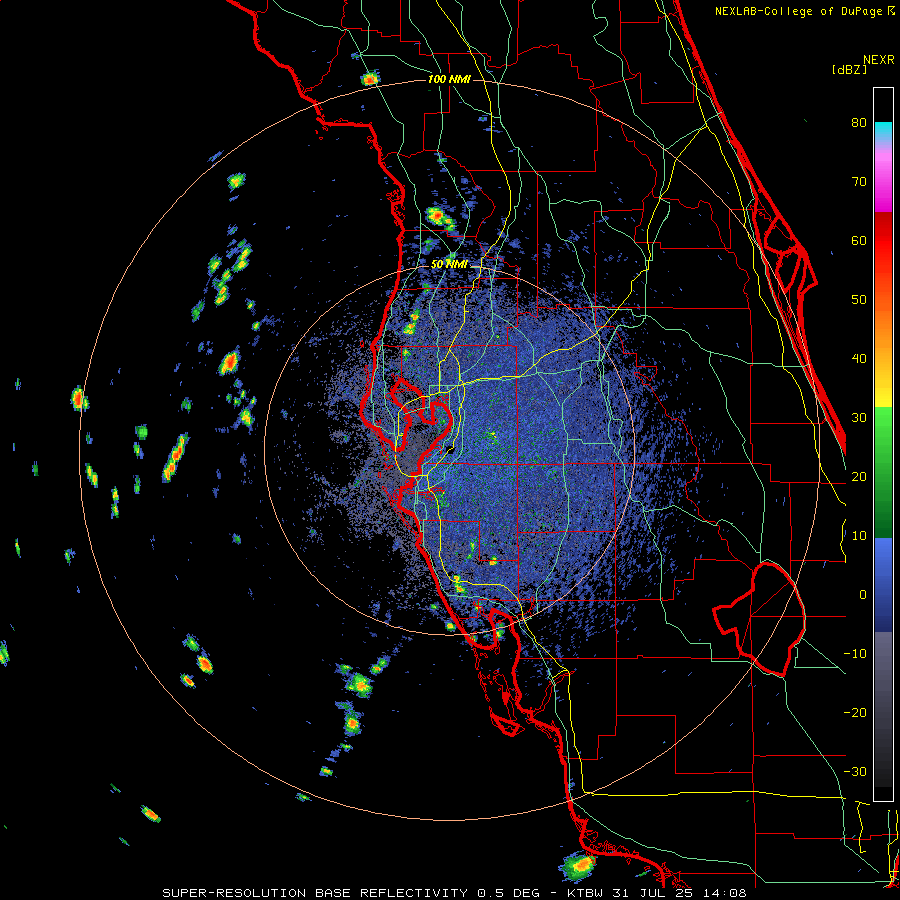The width and height of the screenshot is (900, 900).
Task: Click the 30 value on the dBZ scale
Action: tap(859, 417)
